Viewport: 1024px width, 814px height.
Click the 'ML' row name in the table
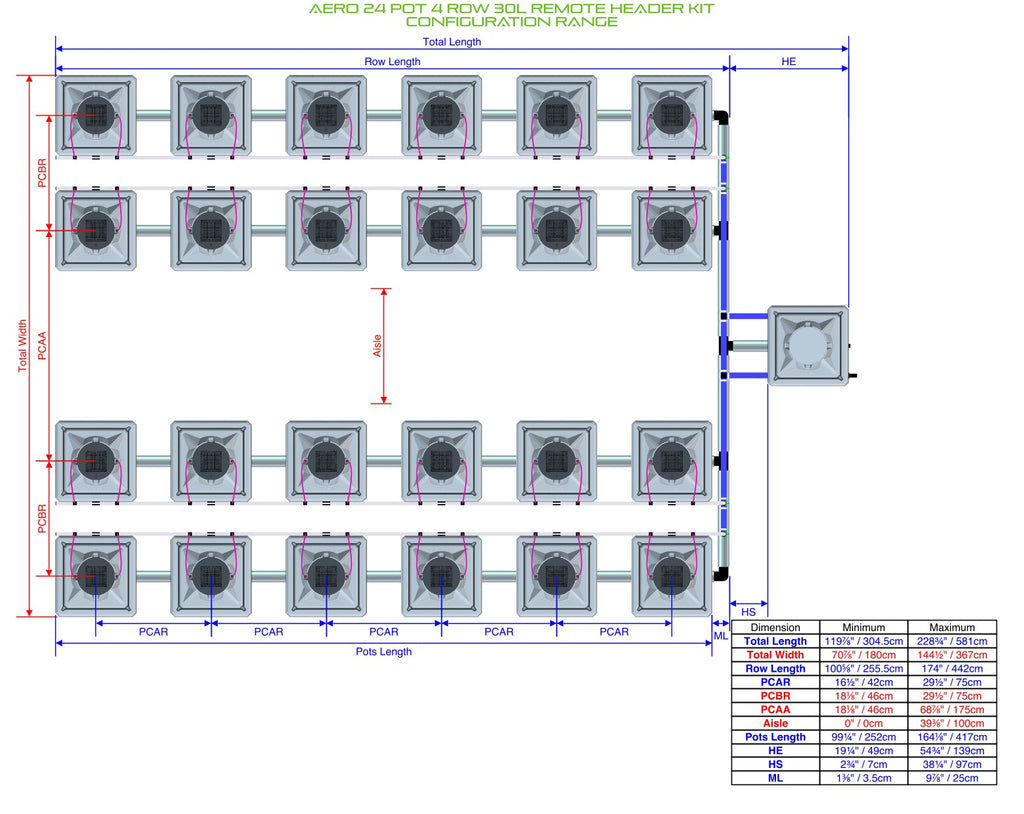[x=775, y=778]
